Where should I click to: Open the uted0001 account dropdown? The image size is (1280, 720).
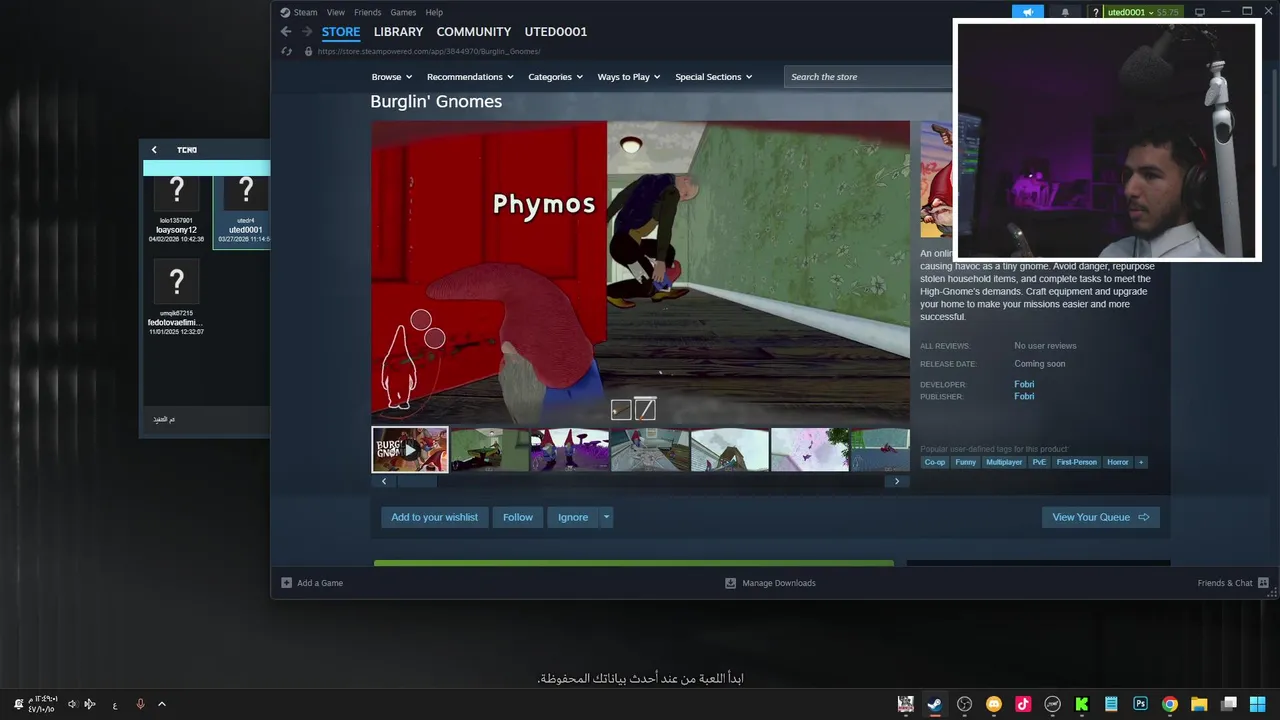[x=1143, y=12]
